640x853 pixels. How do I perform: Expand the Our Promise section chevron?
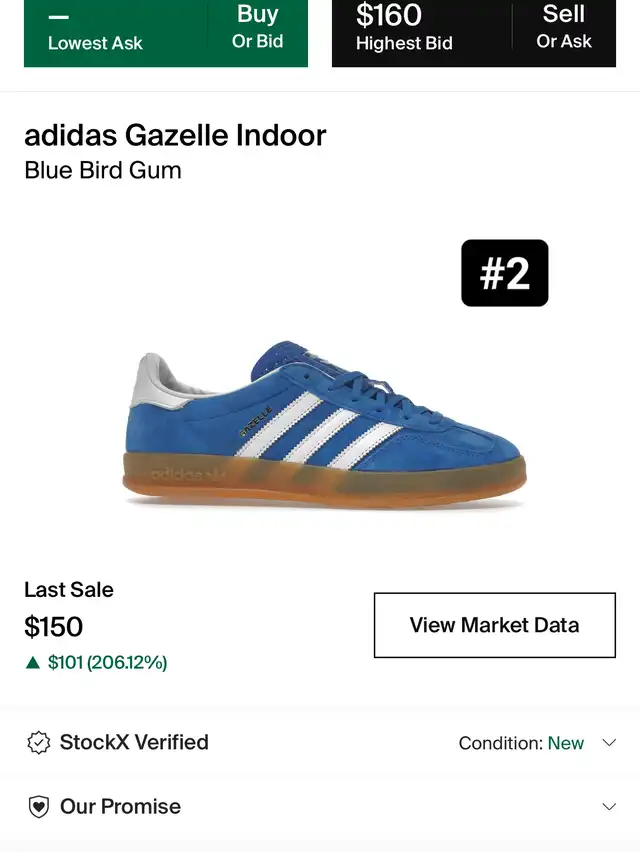pos(608,807)
